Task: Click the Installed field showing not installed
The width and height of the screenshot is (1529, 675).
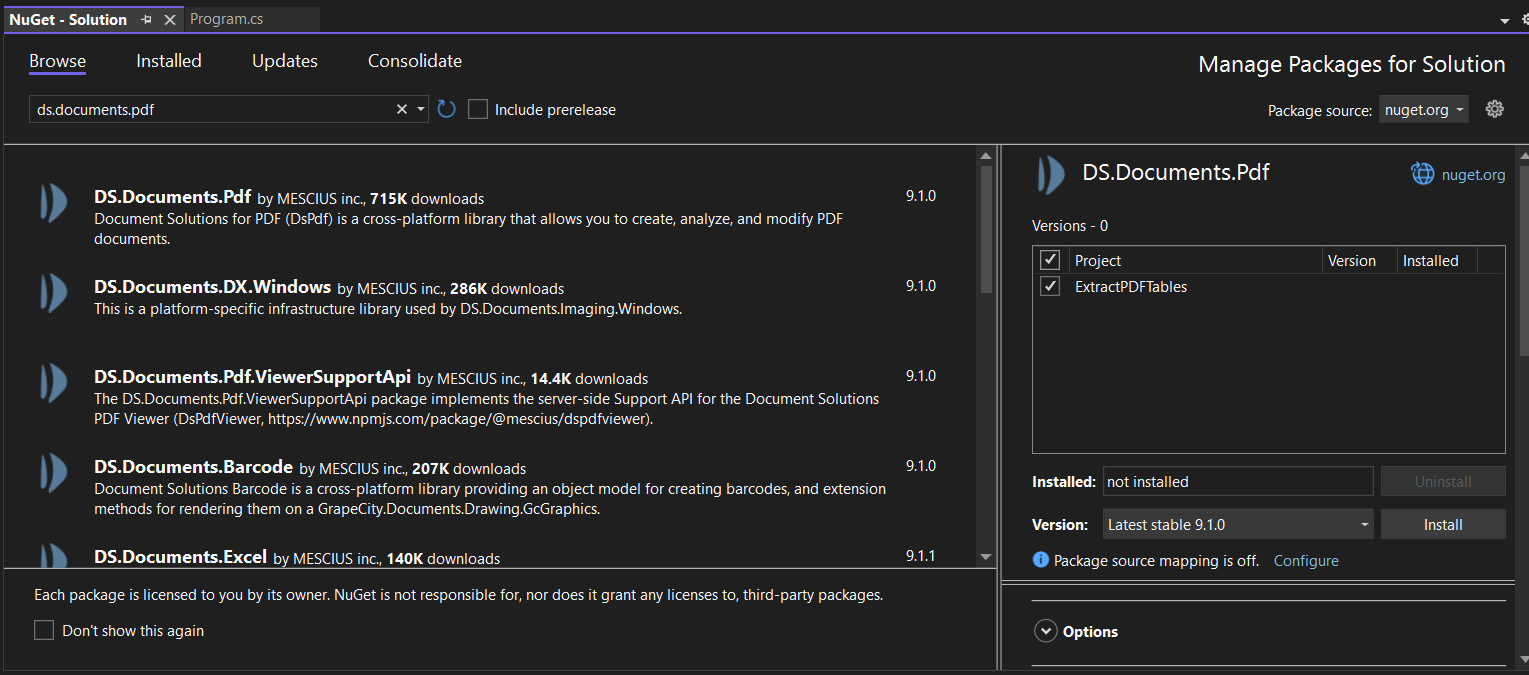Action: [1238, 481]
